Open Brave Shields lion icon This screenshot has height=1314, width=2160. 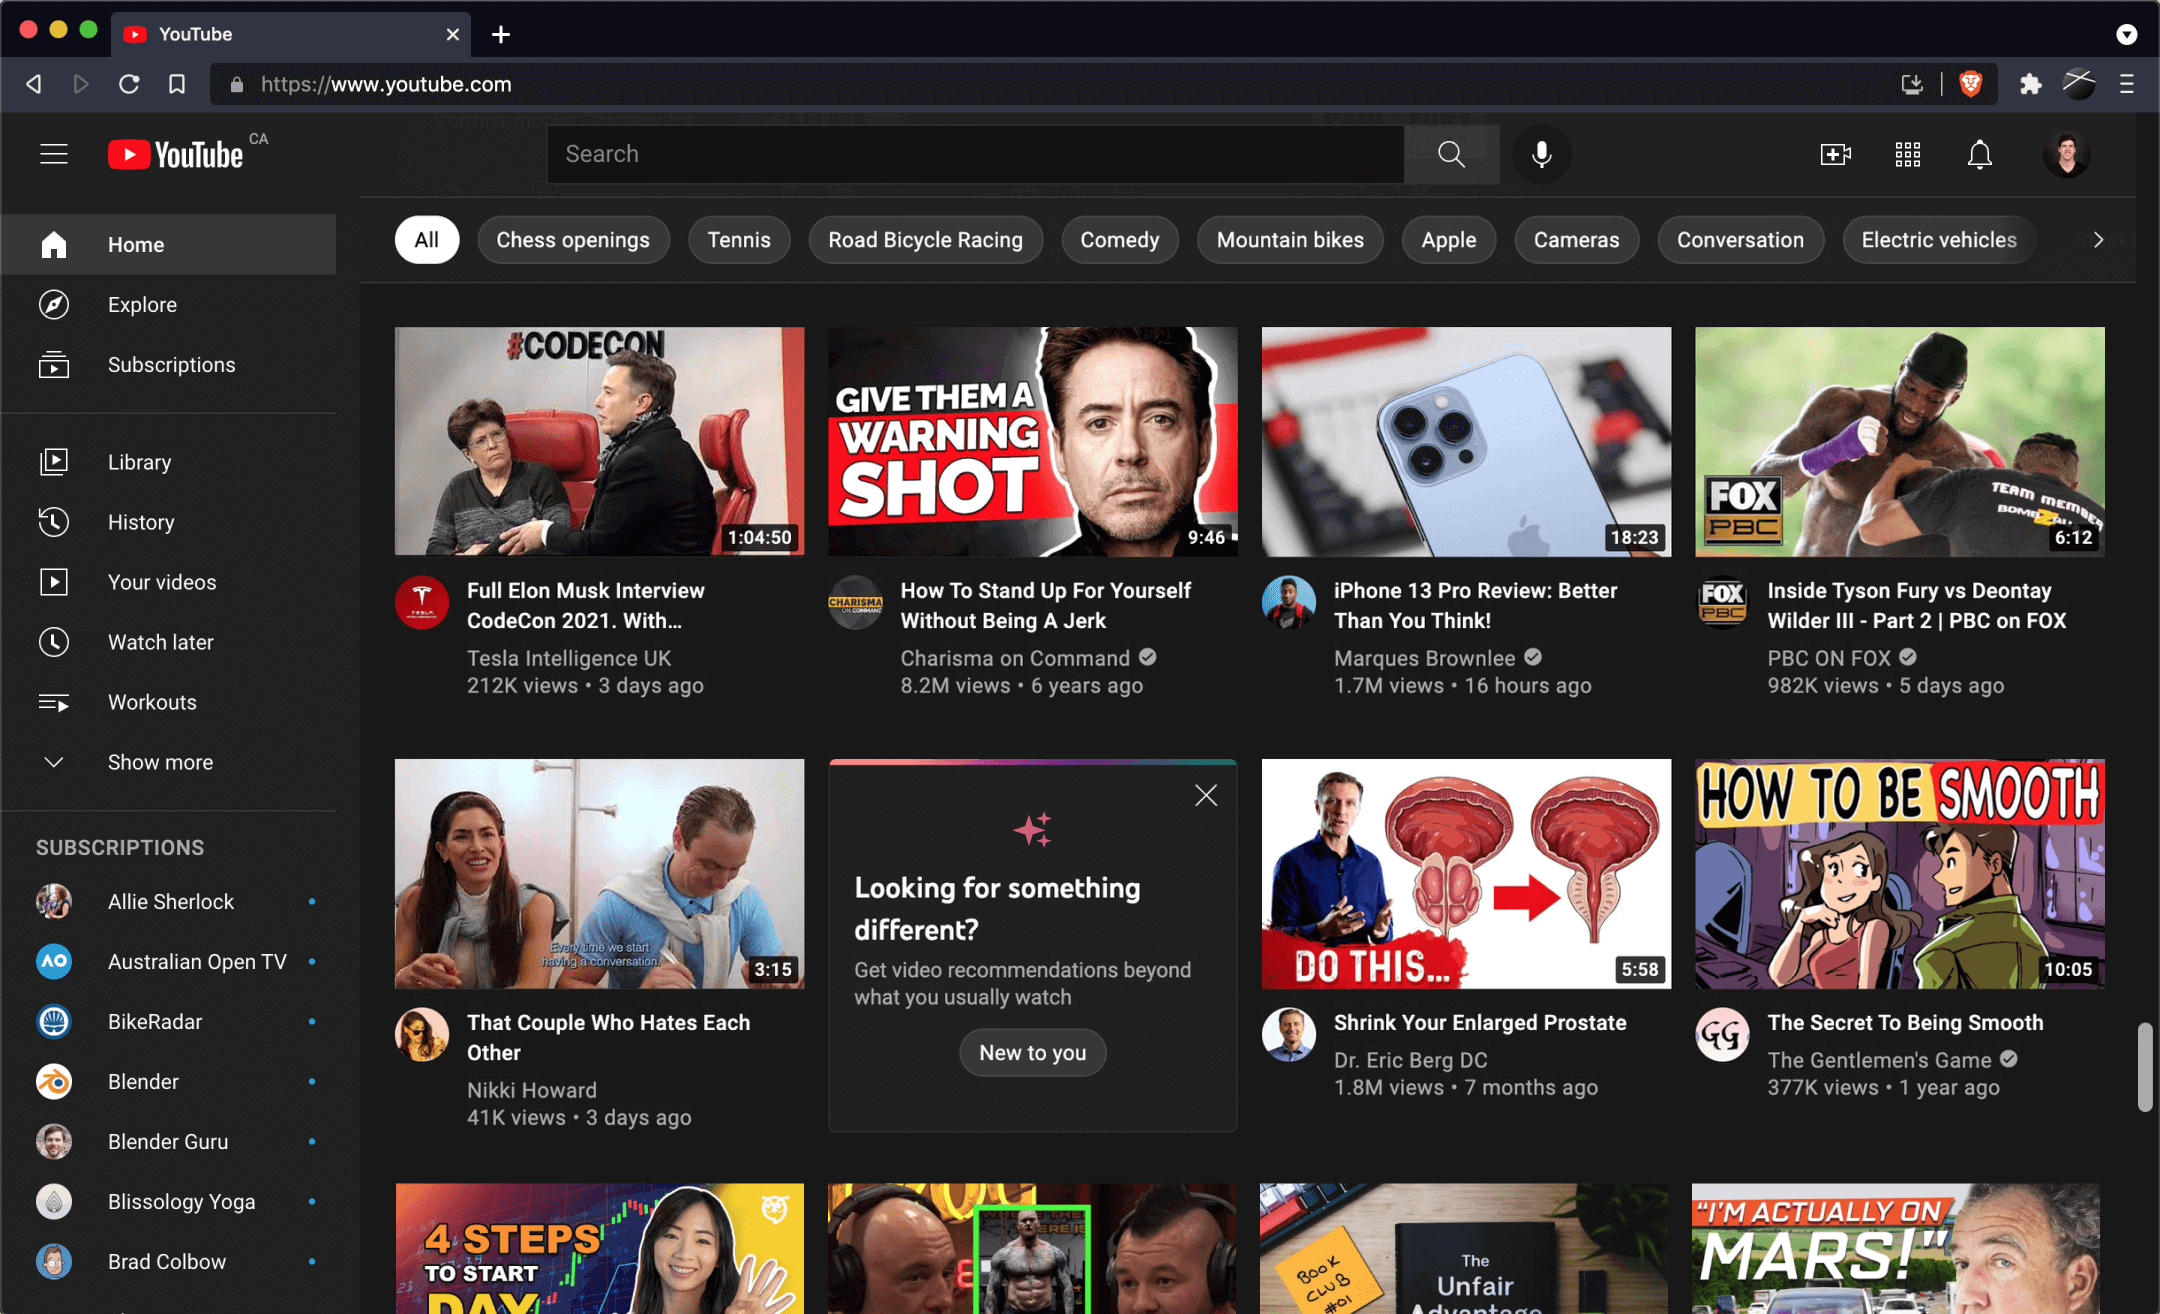pyautogui.click(x=1970, y=84)
